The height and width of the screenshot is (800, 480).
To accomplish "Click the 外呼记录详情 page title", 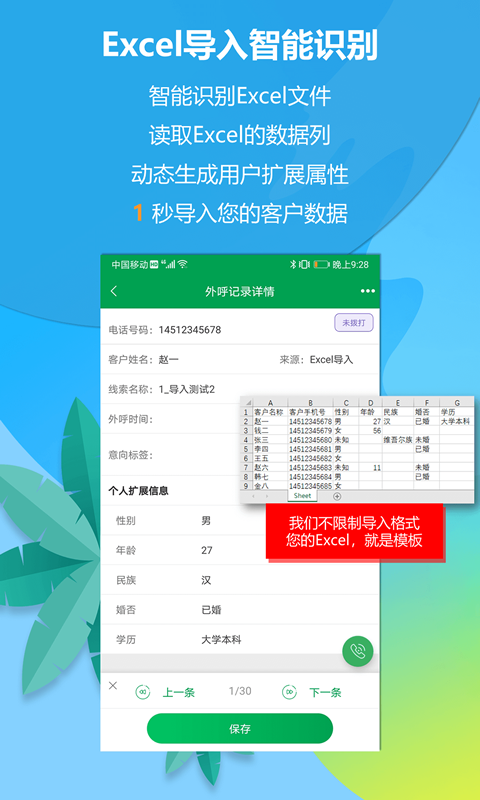I will click(240, 291).
